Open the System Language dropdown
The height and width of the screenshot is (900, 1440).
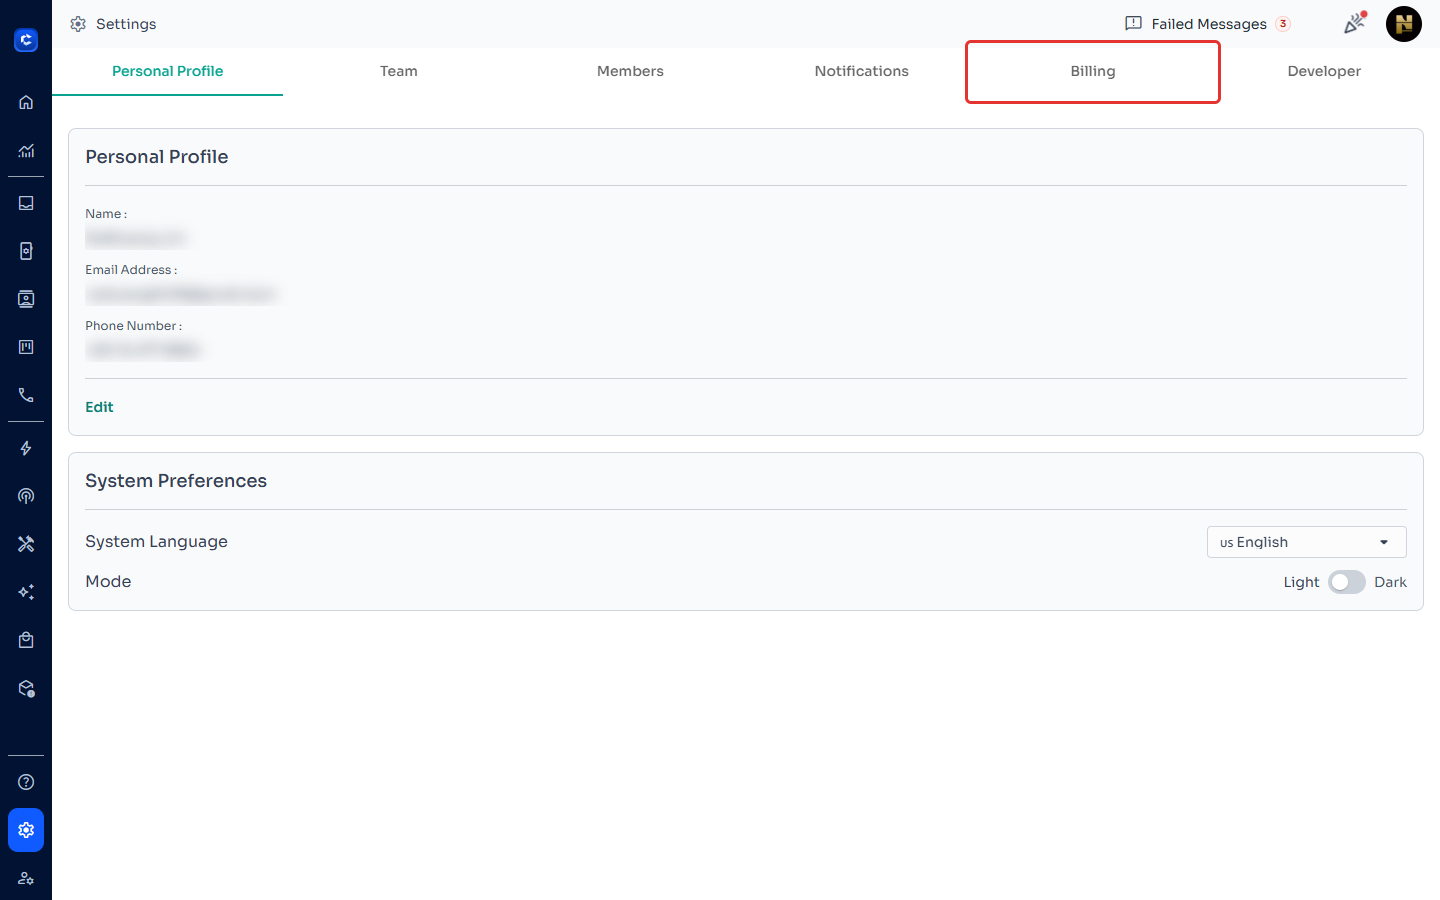(1306, 542)
